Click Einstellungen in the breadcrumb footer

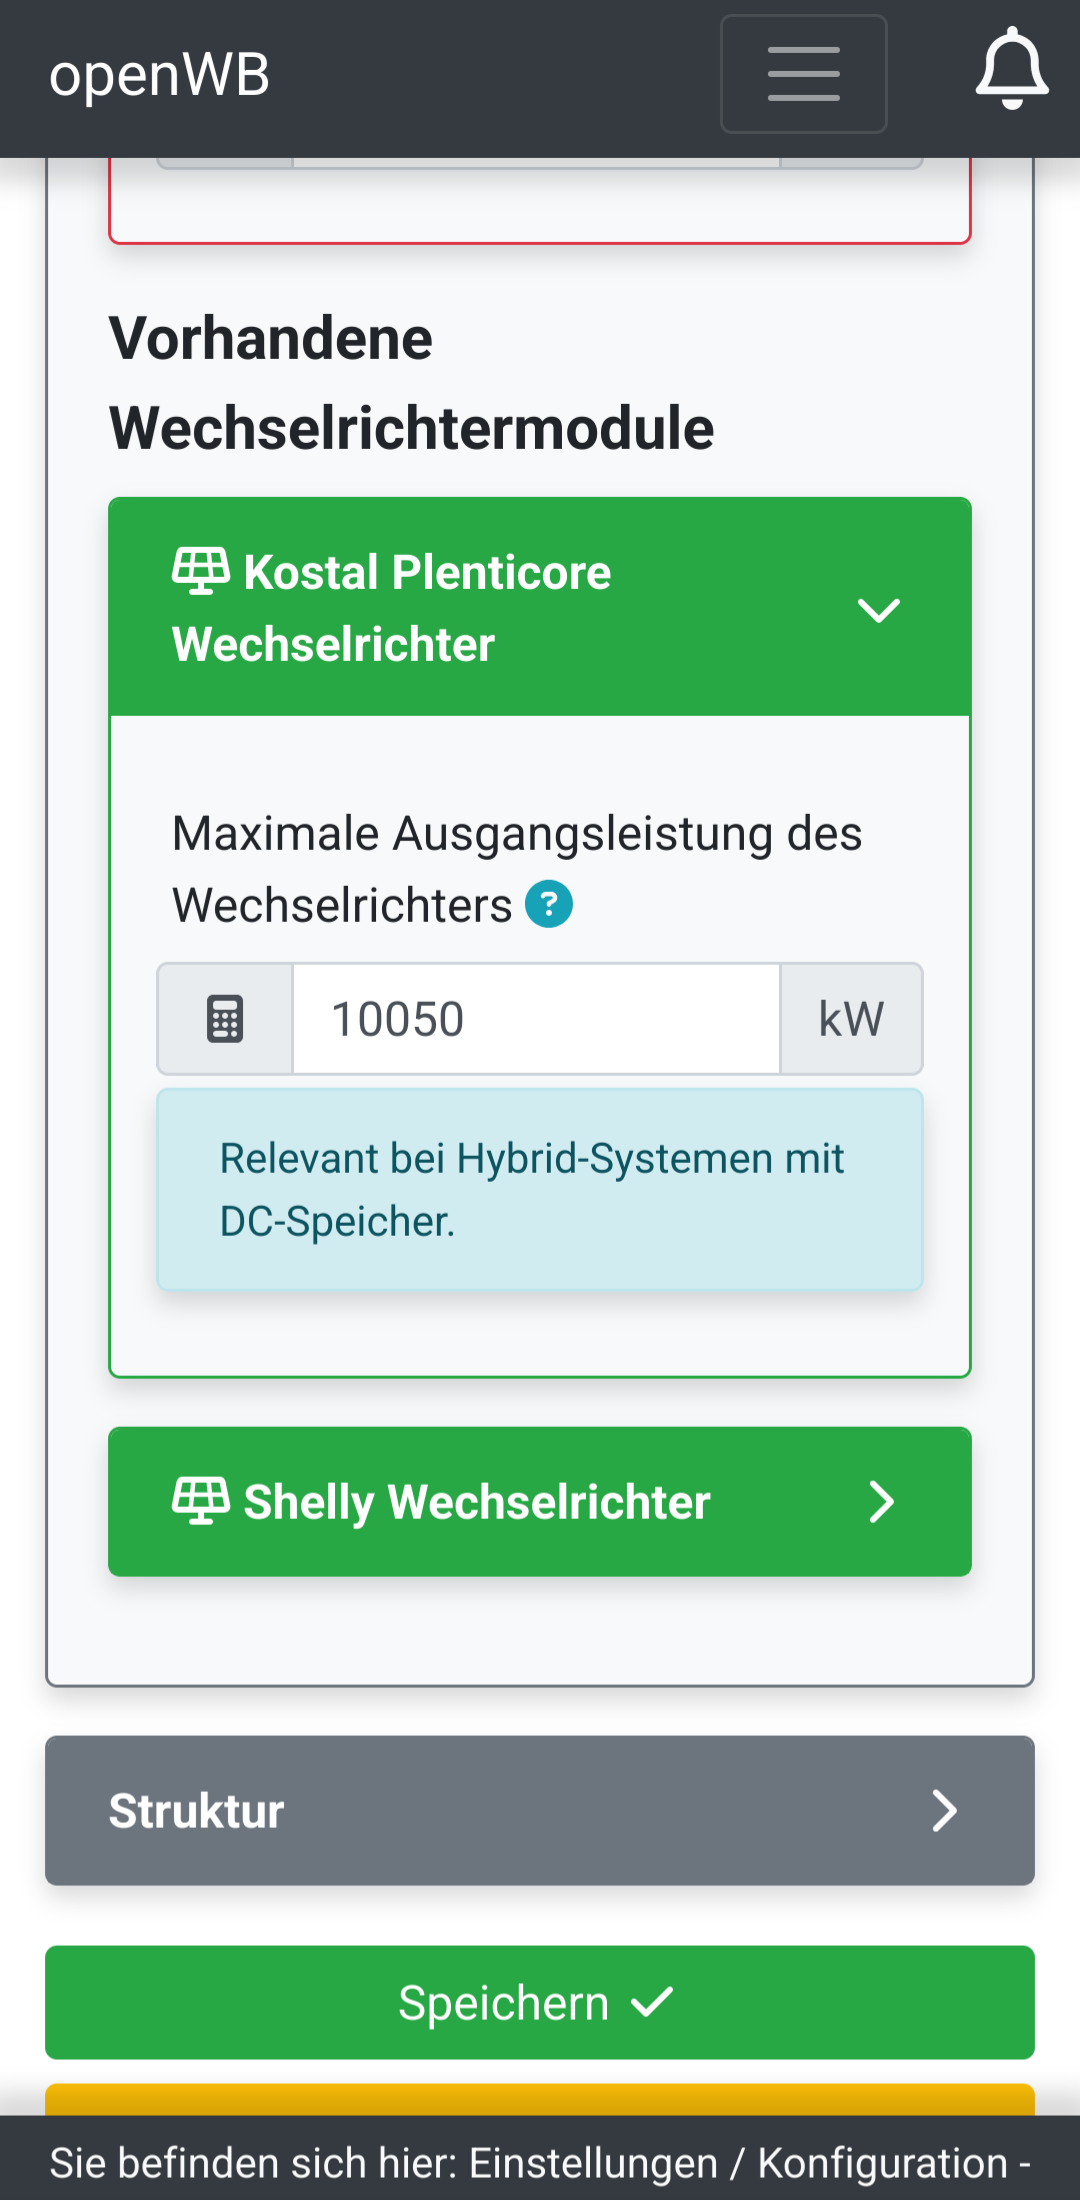(x=593, y=2163)
